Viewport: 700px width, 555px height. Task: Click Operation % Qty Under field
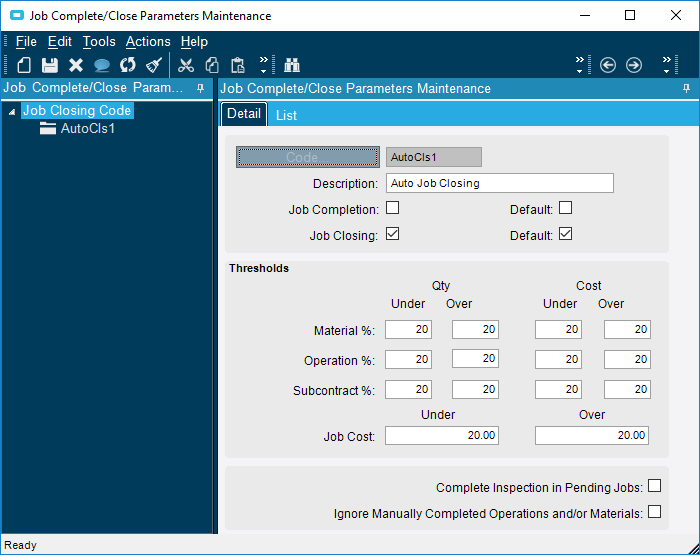click(408, 359)
